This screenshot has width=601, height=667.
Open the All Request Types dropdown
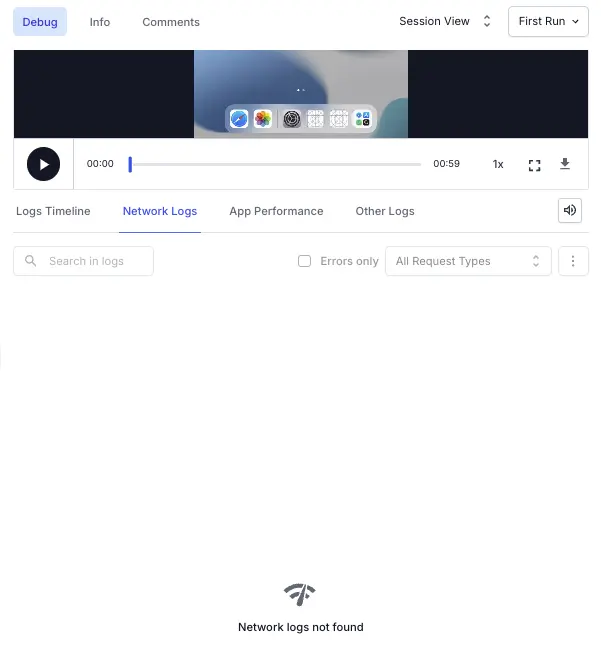tap(467, 261)
